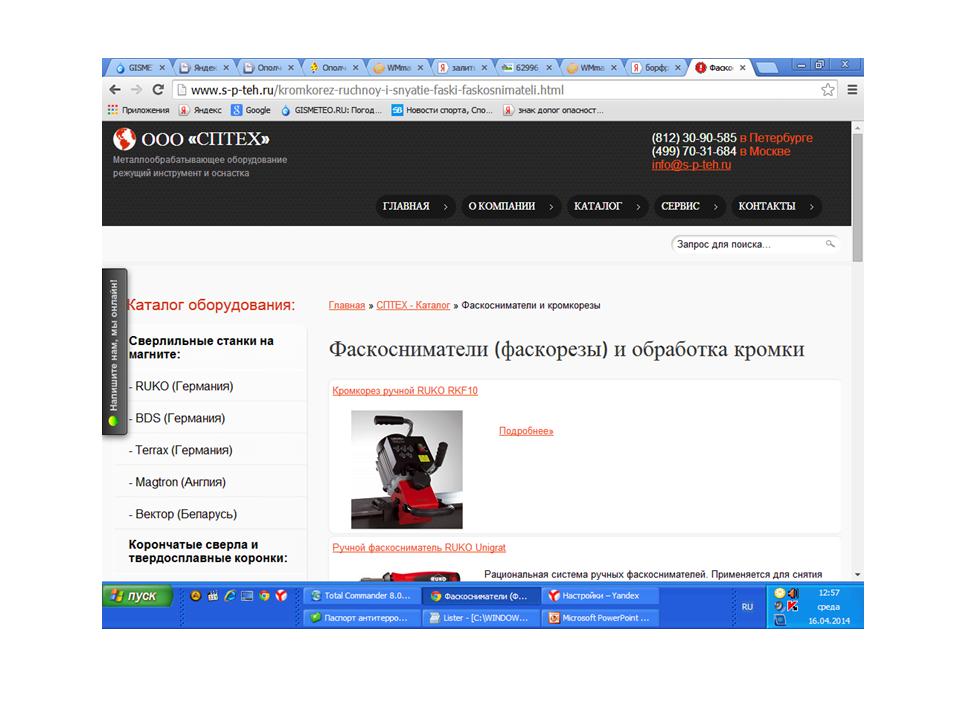The height and width of the screenshot is (720, 960).
Task: Close the active Фаско tab
Action: tap(743, 67)
